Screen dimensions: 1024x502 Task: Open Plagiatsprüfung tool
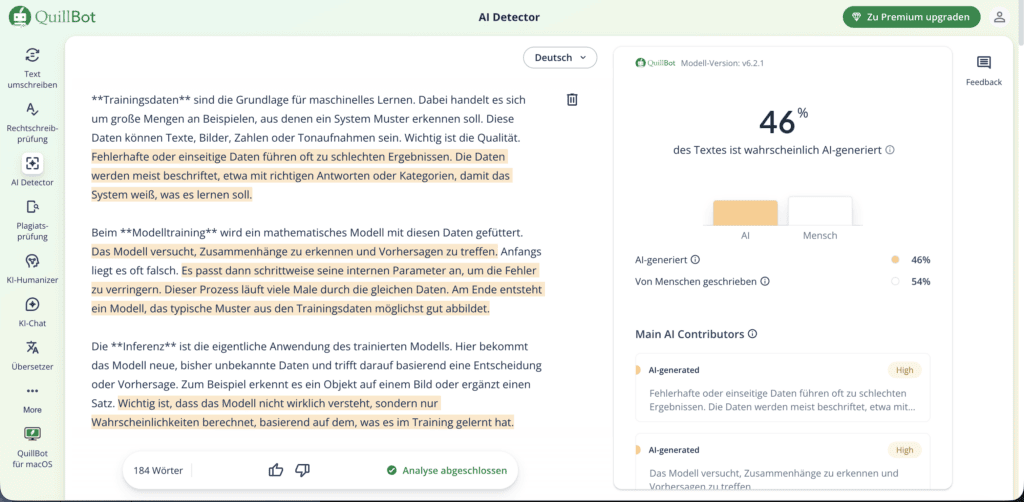coord(32,220)
